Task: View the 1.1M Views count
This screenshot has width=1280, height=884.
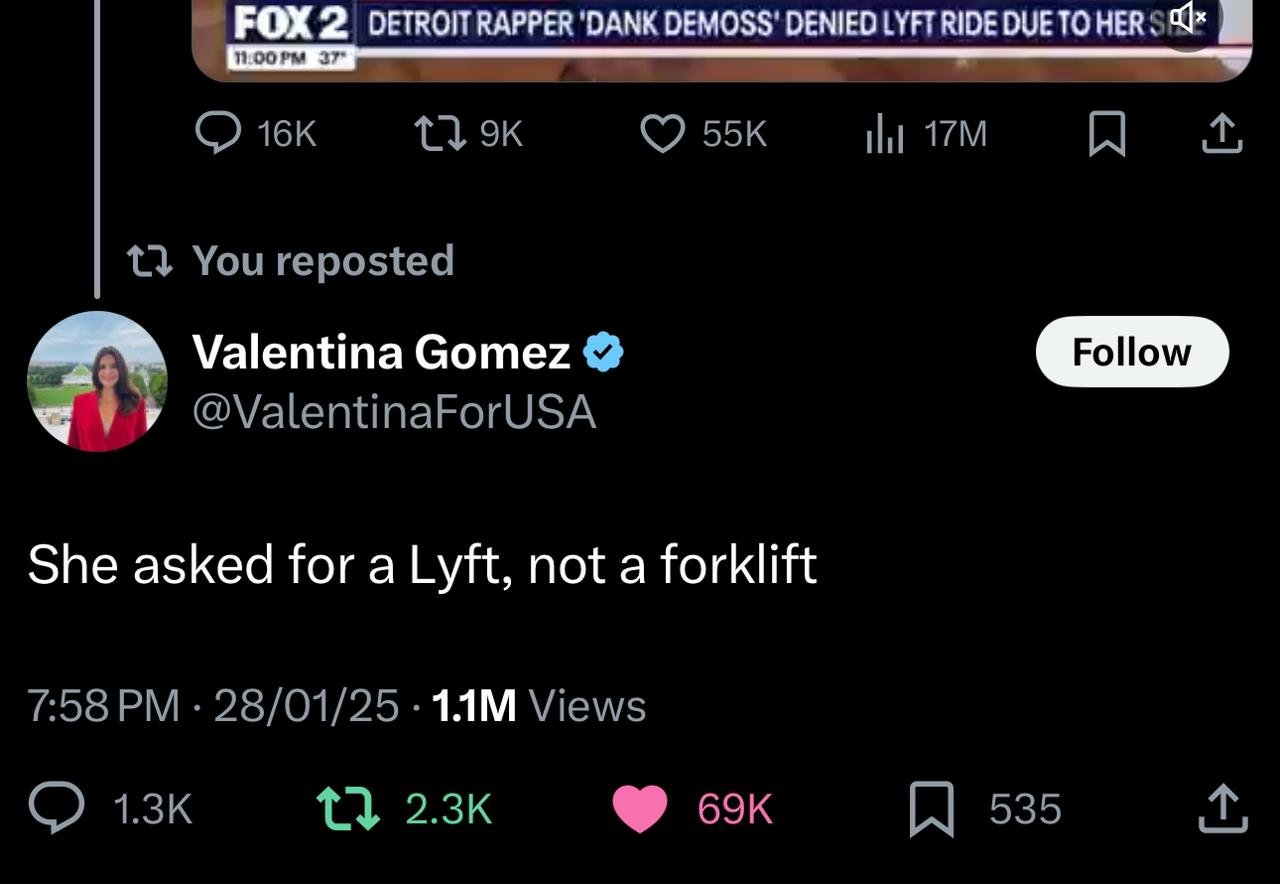Action: (539, 706)
